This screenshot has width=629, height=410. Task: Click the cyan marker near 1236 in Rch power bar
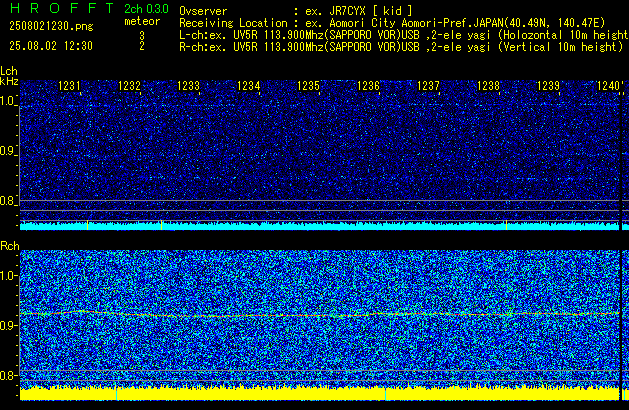[385, 394]
